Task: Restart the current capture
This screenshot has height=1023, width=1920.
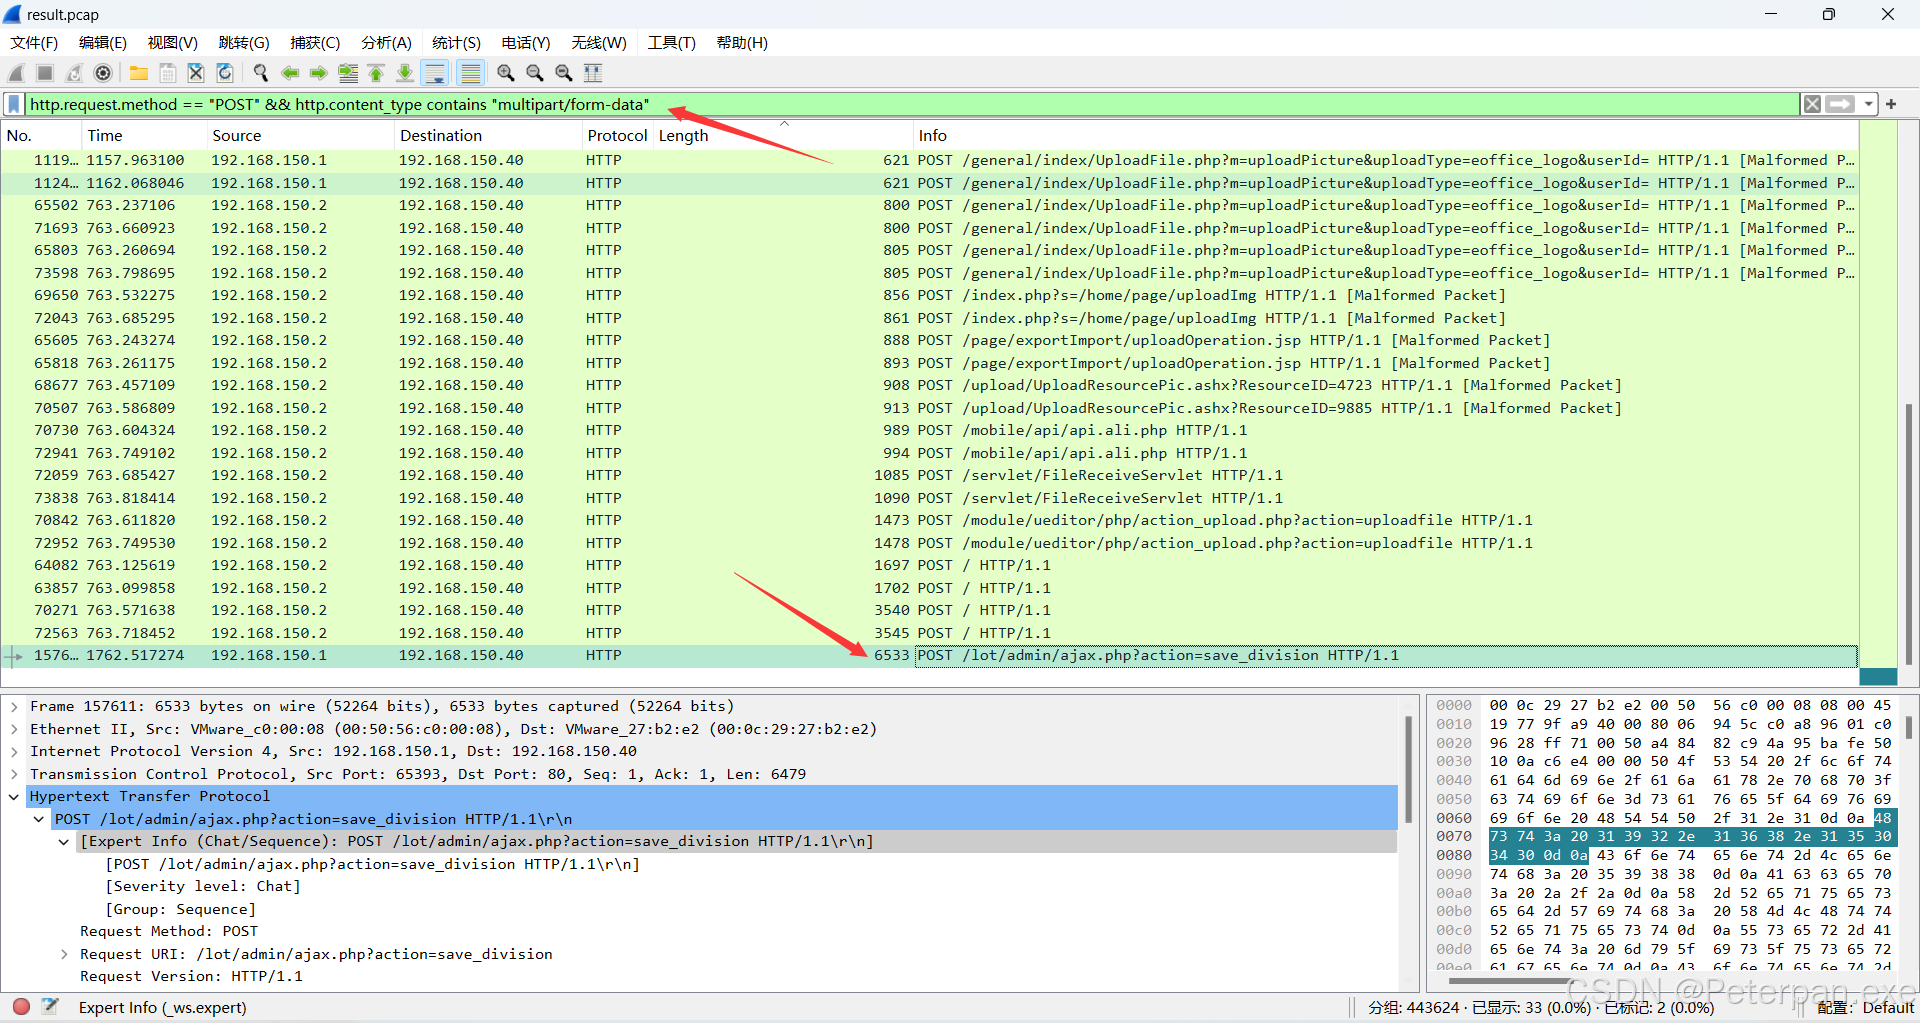Action: 74,73
